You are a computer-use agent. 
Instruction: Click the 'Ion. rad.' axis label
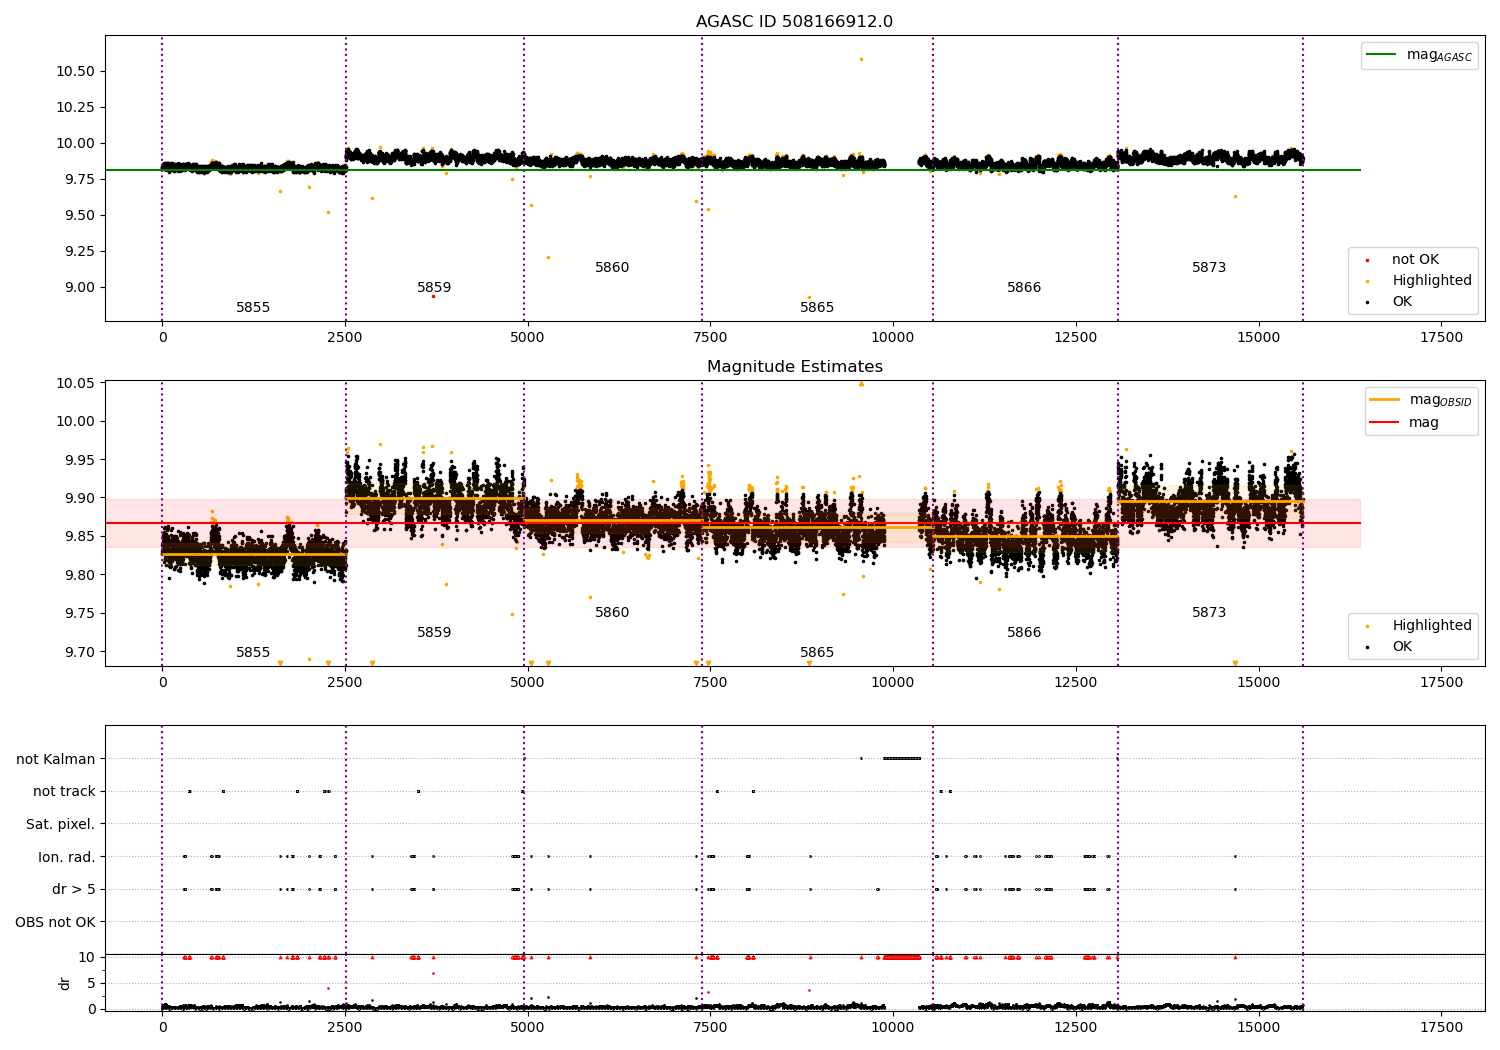pos(67,857)
